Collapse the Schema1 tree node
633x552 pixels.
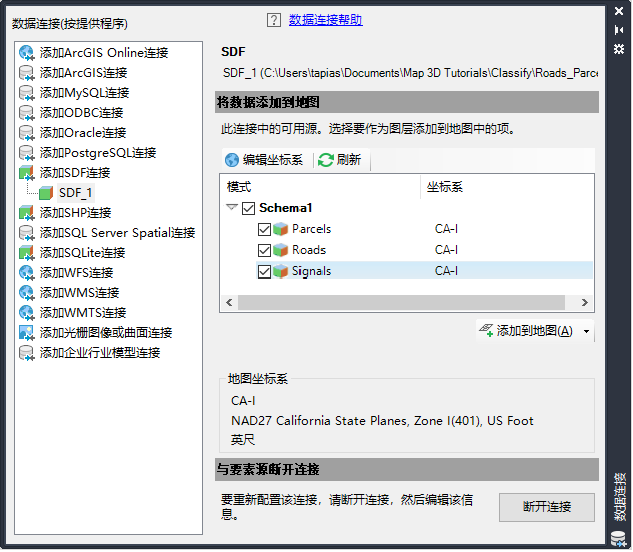(x=232, y=208)
